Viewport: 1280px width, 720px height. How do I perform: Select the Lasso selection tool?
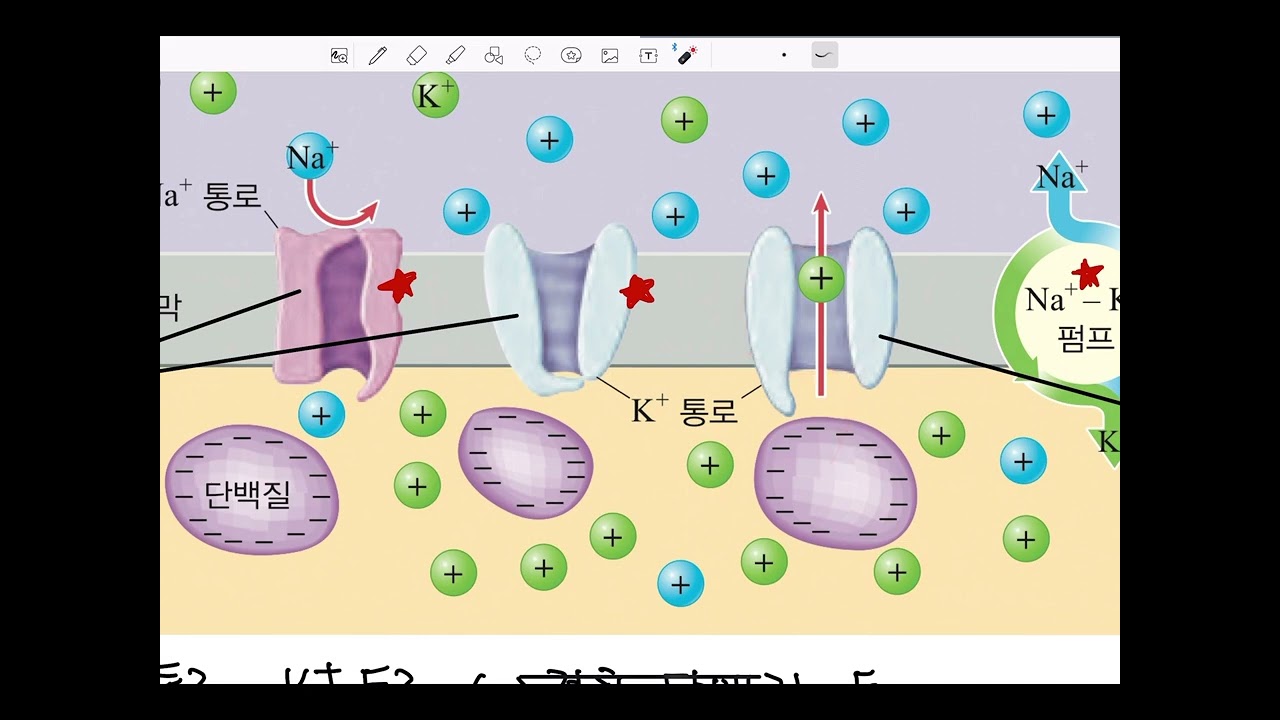click(x=533, y=56)
